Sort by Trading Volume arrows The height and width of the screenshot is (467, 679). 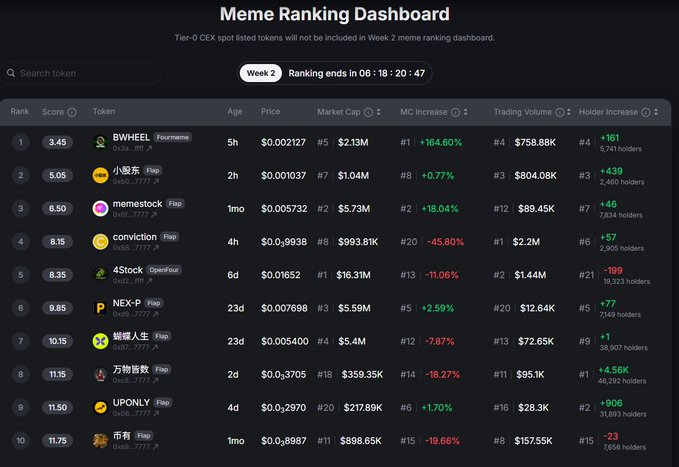pyautogui.click(x=569, y=112)
